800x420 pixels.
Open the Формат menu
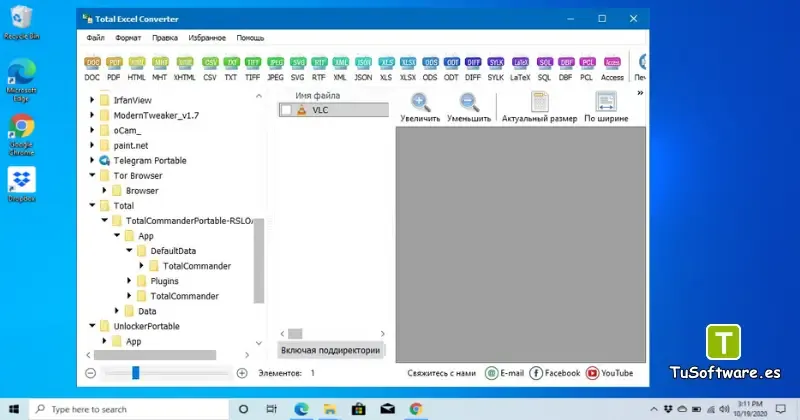click(x=128, y=38)
